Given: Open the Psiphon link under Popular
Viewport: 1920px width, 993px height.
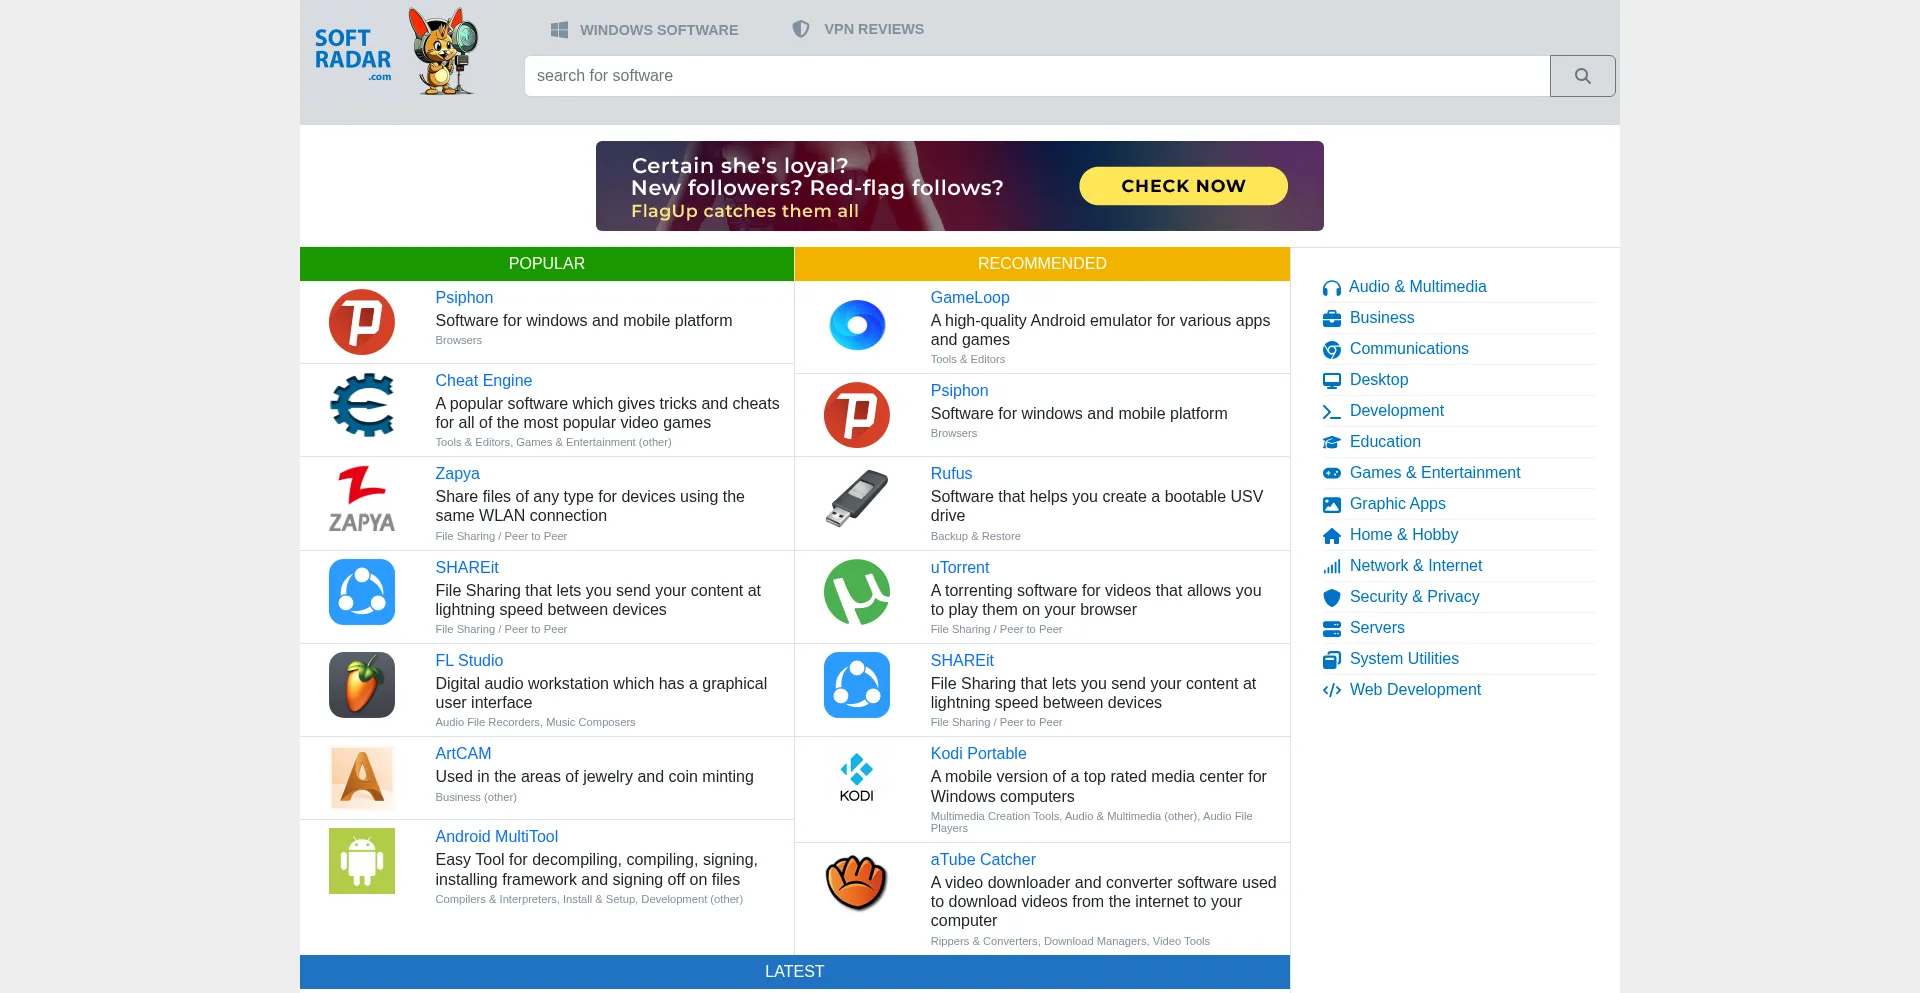Looking at the screenshot, I should (x=464, y=298).
